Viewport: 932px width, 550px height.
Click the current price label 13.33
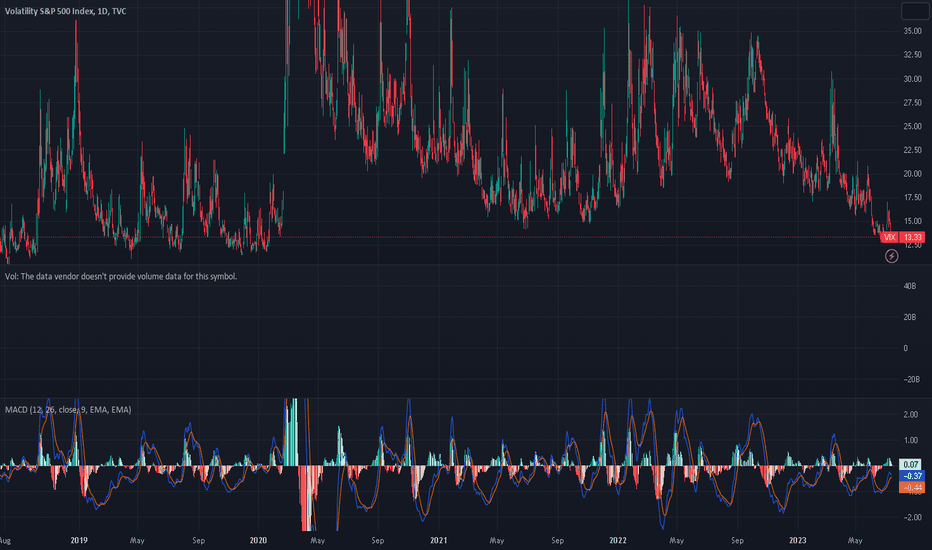(x=912, y=237)
